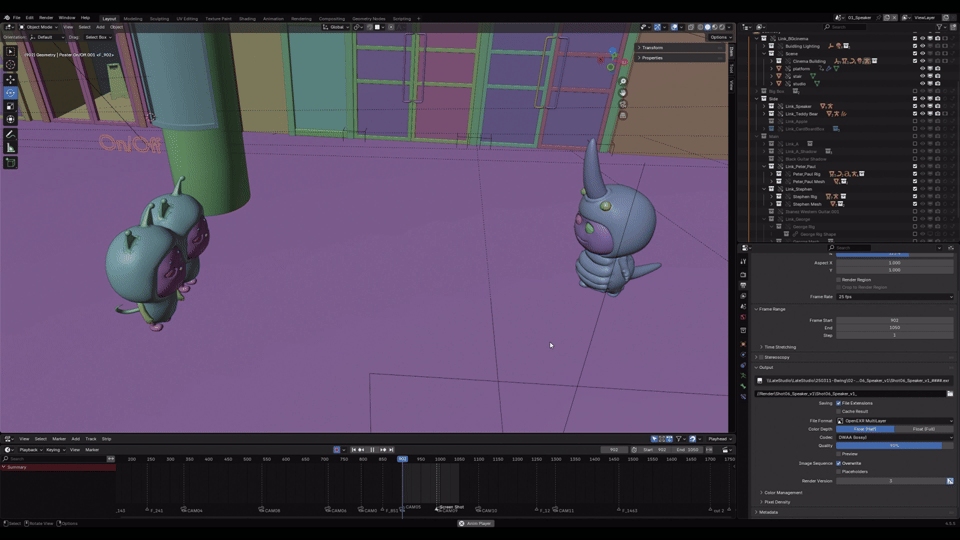
Task: Open the Playback popover in timeline
Action: pyautogui.click(x=31, y=450)
